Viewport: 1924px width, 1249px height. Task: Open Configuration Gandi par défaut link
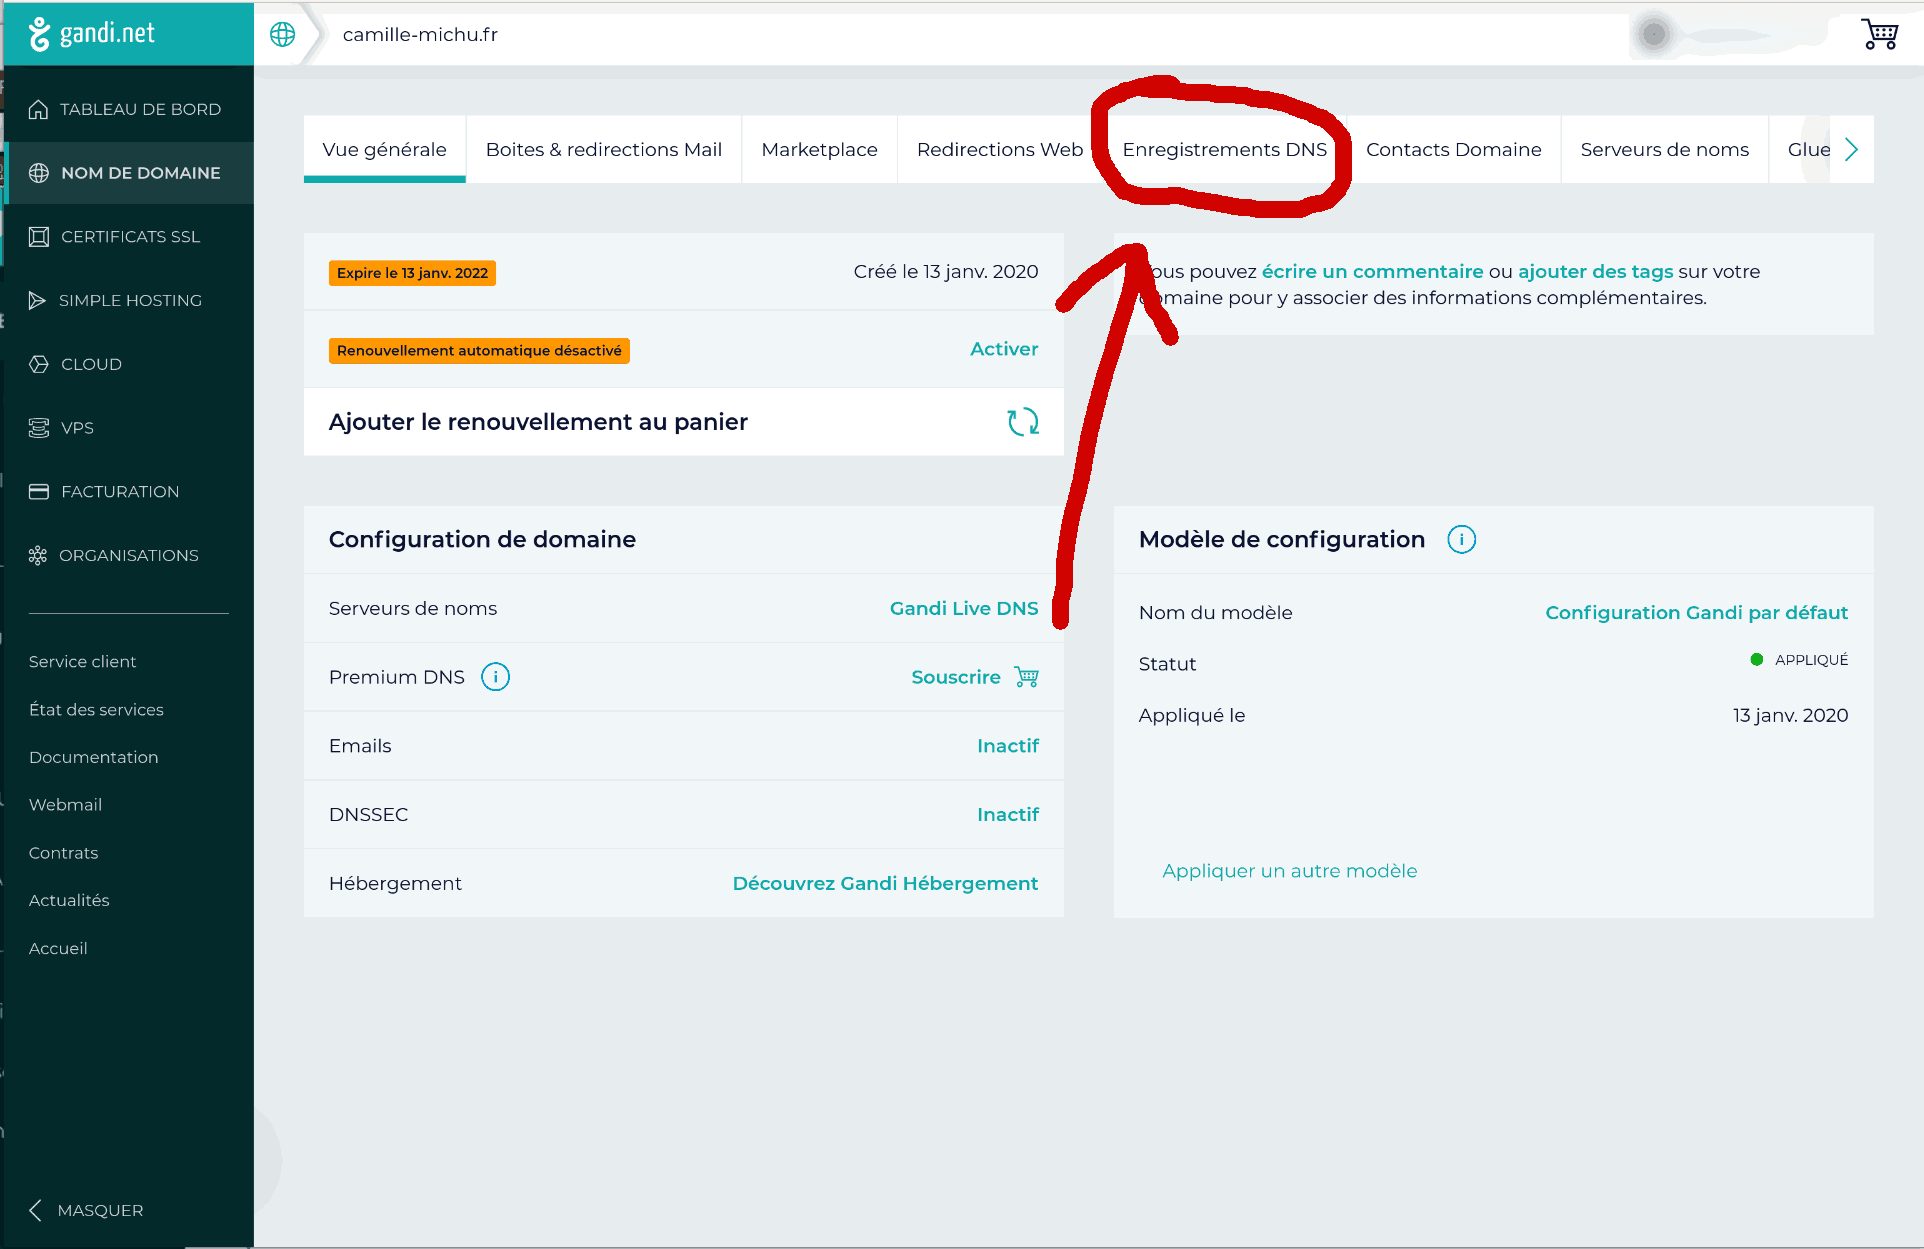pos(1696,613)
